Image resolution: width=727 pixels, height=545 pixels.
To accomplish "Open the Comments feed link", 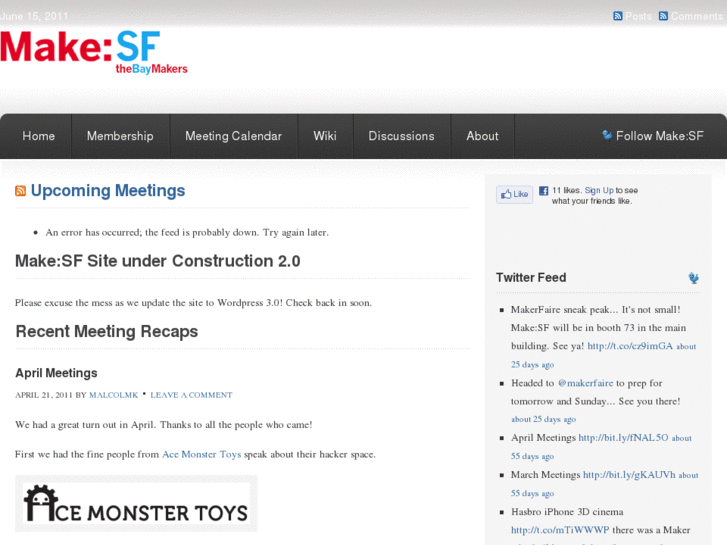I will click(x=696, y=16).
